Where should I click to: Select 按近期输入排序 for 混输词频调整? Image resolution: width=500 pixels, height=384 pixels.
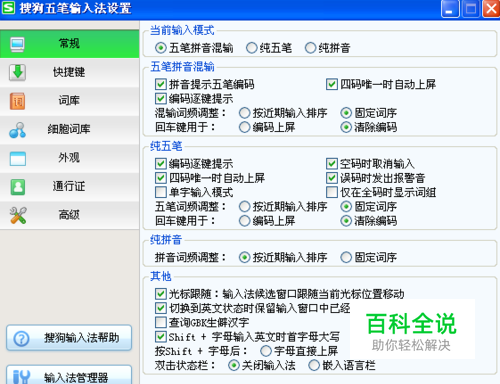(244, 113)
